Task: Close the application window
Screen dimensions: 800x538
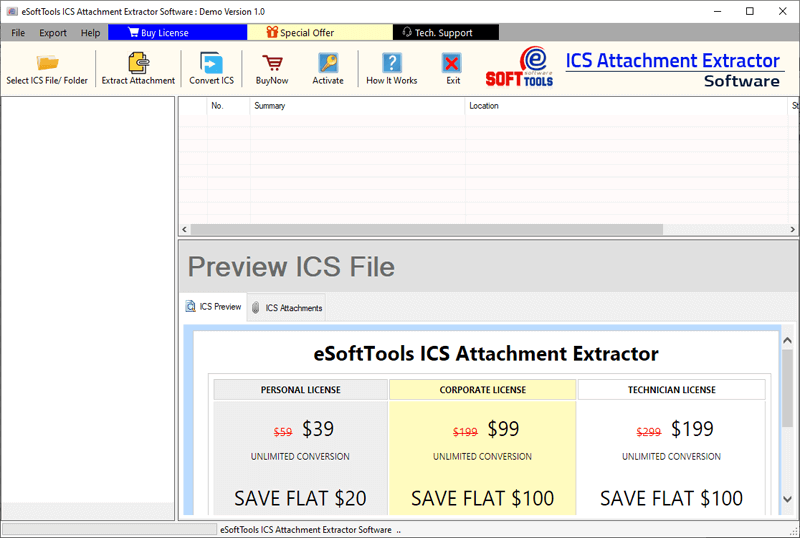Action: pyautogui.click(x=783, y=11)
